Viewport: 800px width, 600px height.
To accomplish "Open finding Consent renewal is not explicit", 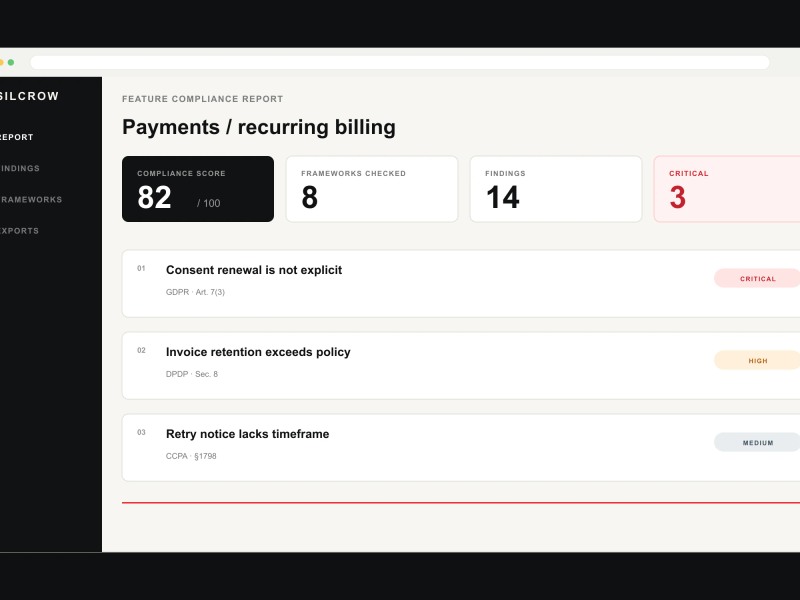I will 461,284.
